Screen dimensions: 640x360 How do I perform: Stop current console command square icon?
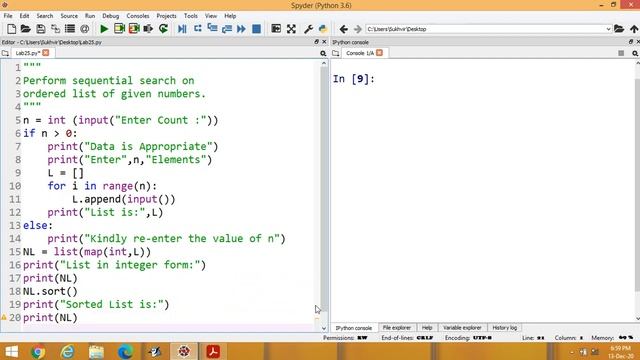pyautogui.click(x=621, y=53)
